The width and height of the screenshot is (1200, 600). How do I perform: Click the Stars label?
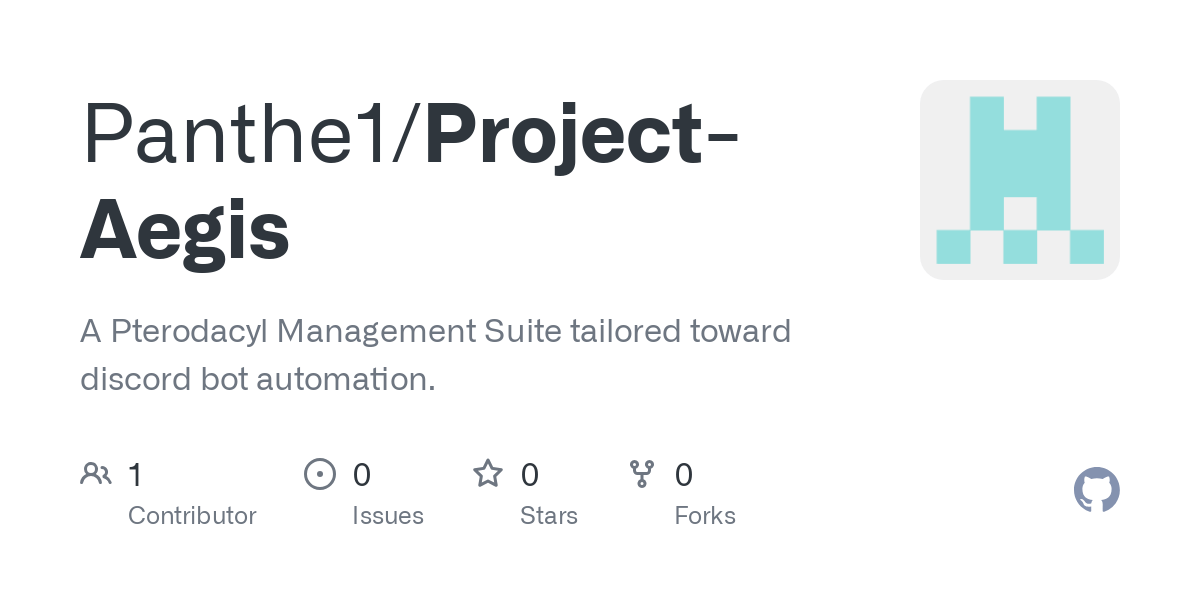pyautogui.click(x=549, y=516)
